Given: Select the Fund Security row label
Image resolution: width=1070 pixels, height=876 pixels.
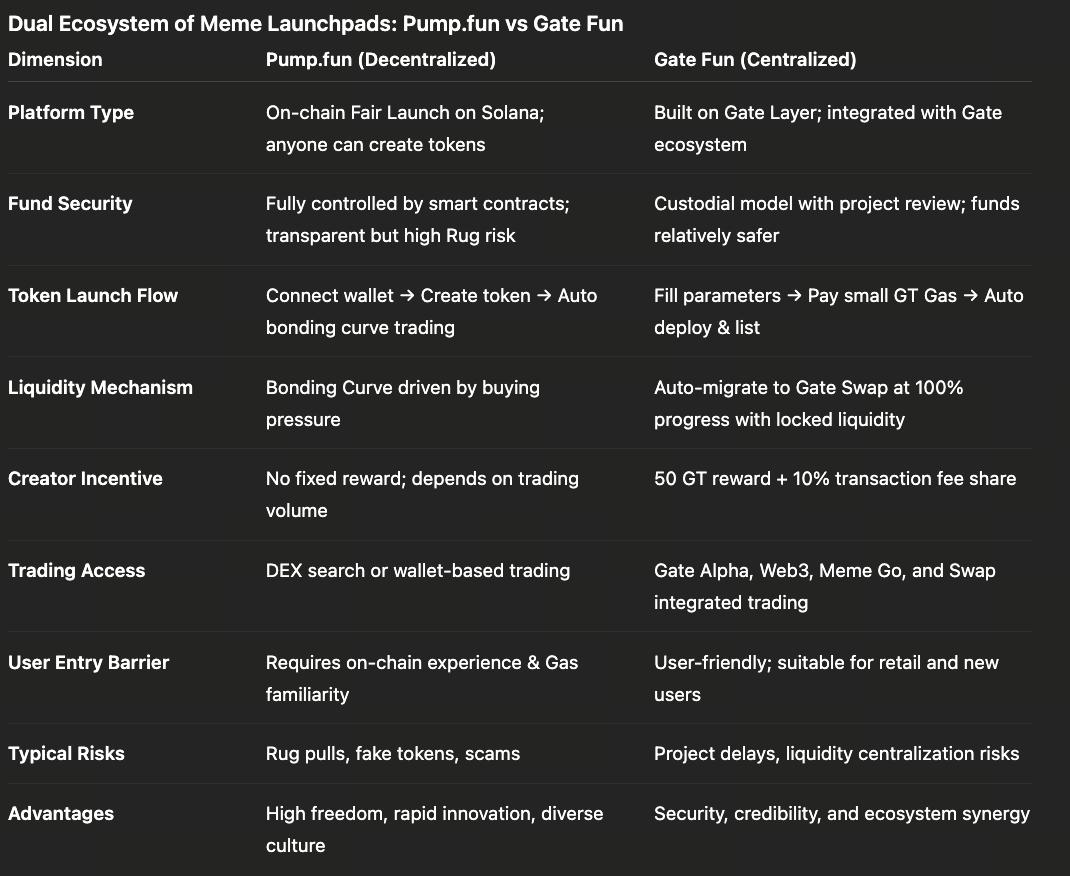Looking at the screenshot, I should [70, 204].
